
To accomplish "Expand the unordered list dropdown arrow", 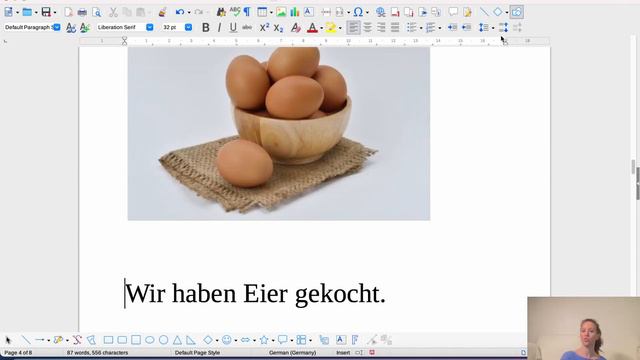I will 421,28.
